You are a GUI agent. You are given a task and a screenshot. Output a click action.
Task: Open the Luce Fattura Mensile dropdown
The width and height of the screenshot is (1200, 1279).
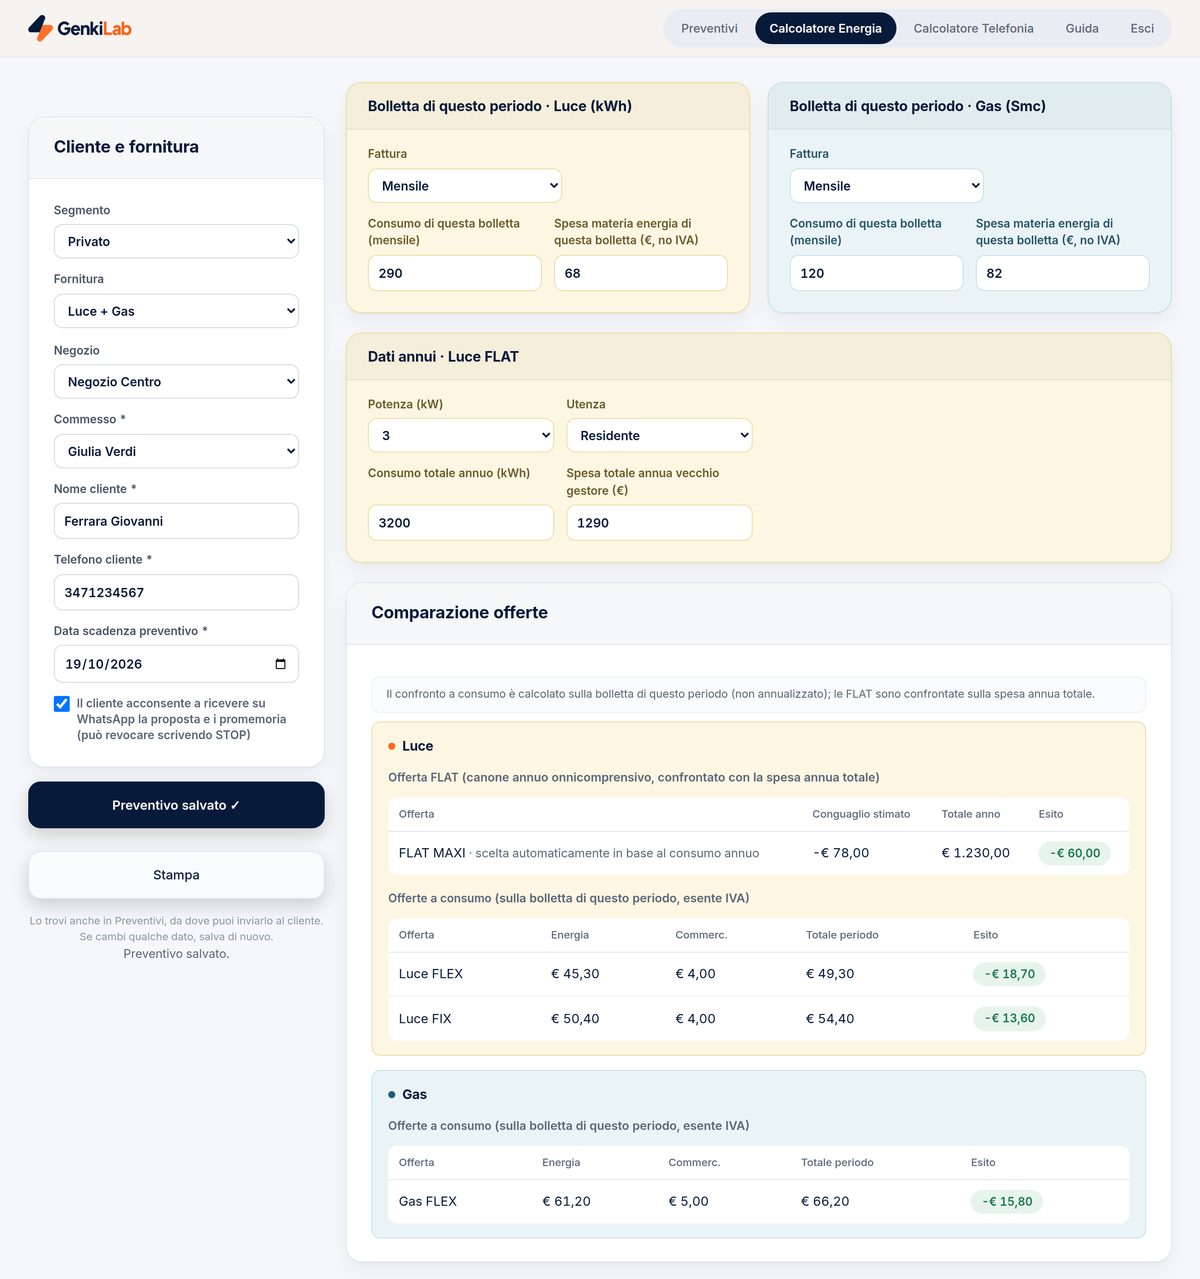(465, 186)
